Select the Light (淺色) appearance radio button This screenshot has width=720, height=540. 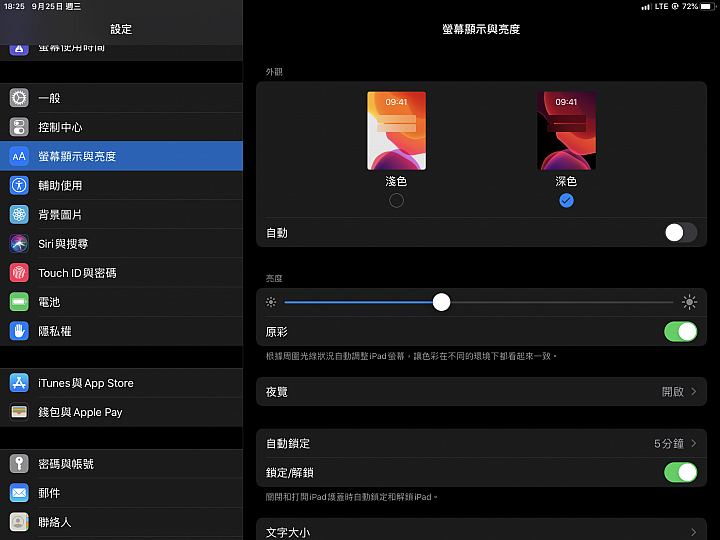click(396, 201)
